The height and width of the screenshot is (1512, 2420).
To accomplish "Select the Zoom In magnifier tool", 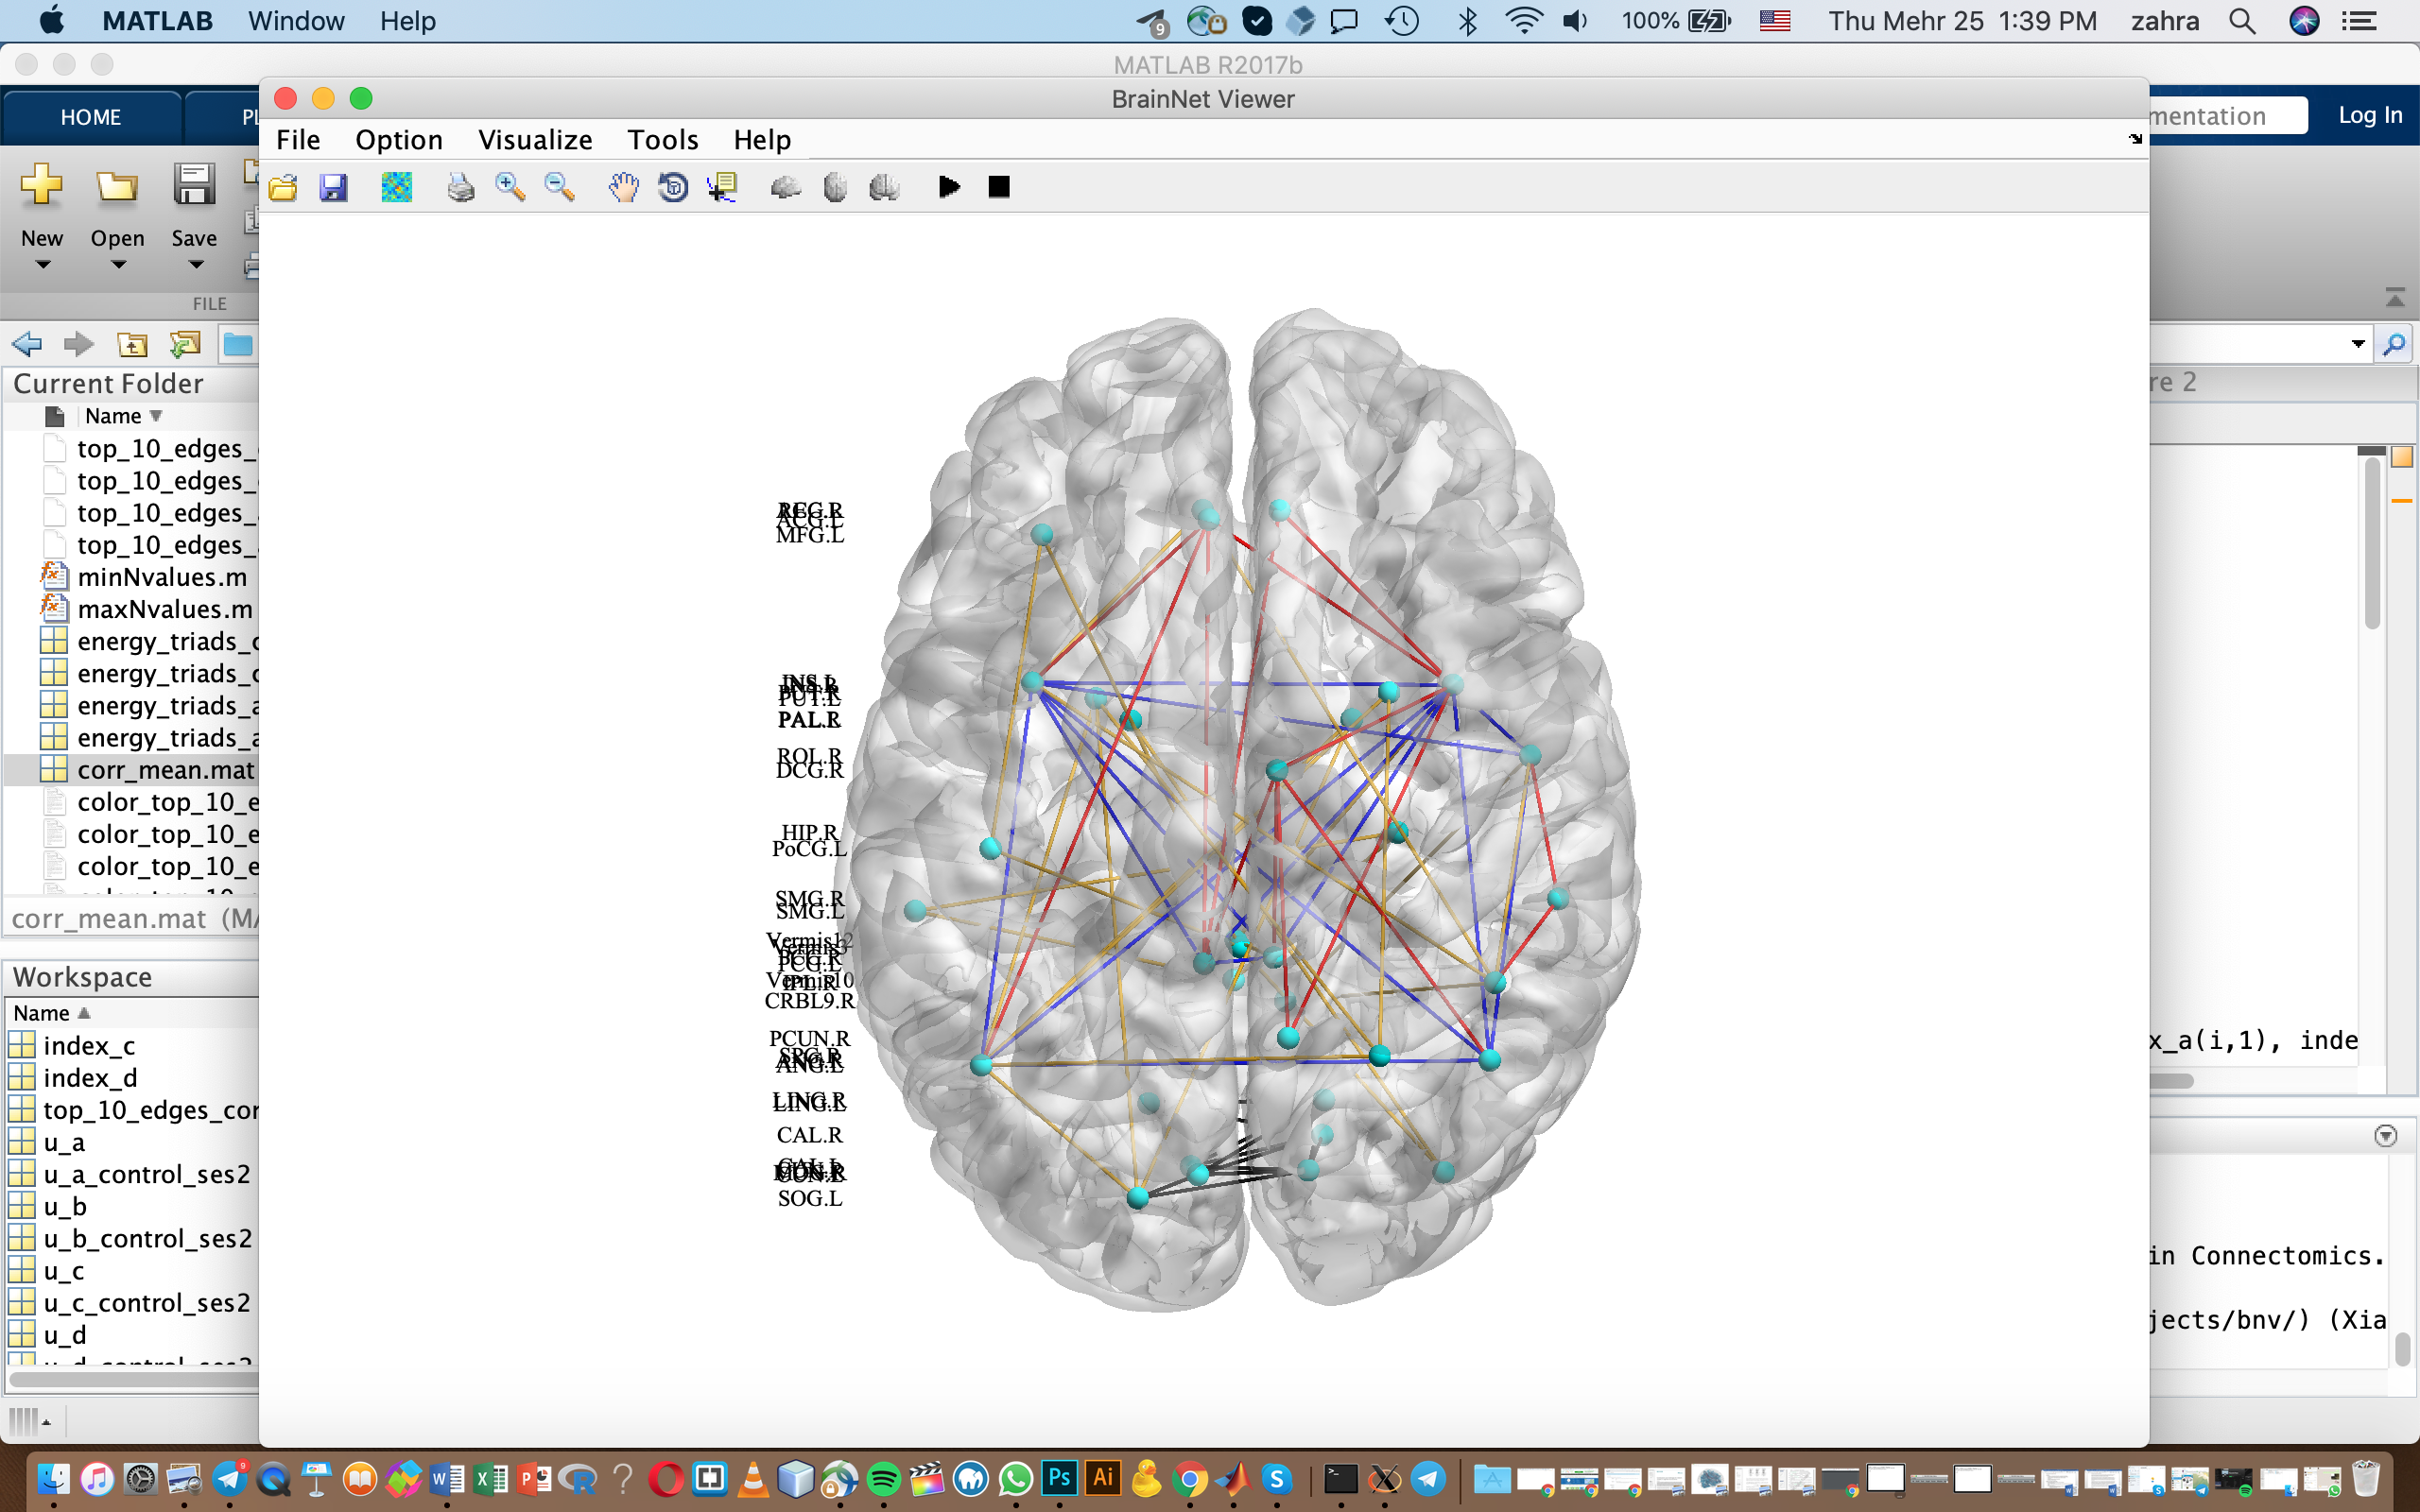I will 510,187.
